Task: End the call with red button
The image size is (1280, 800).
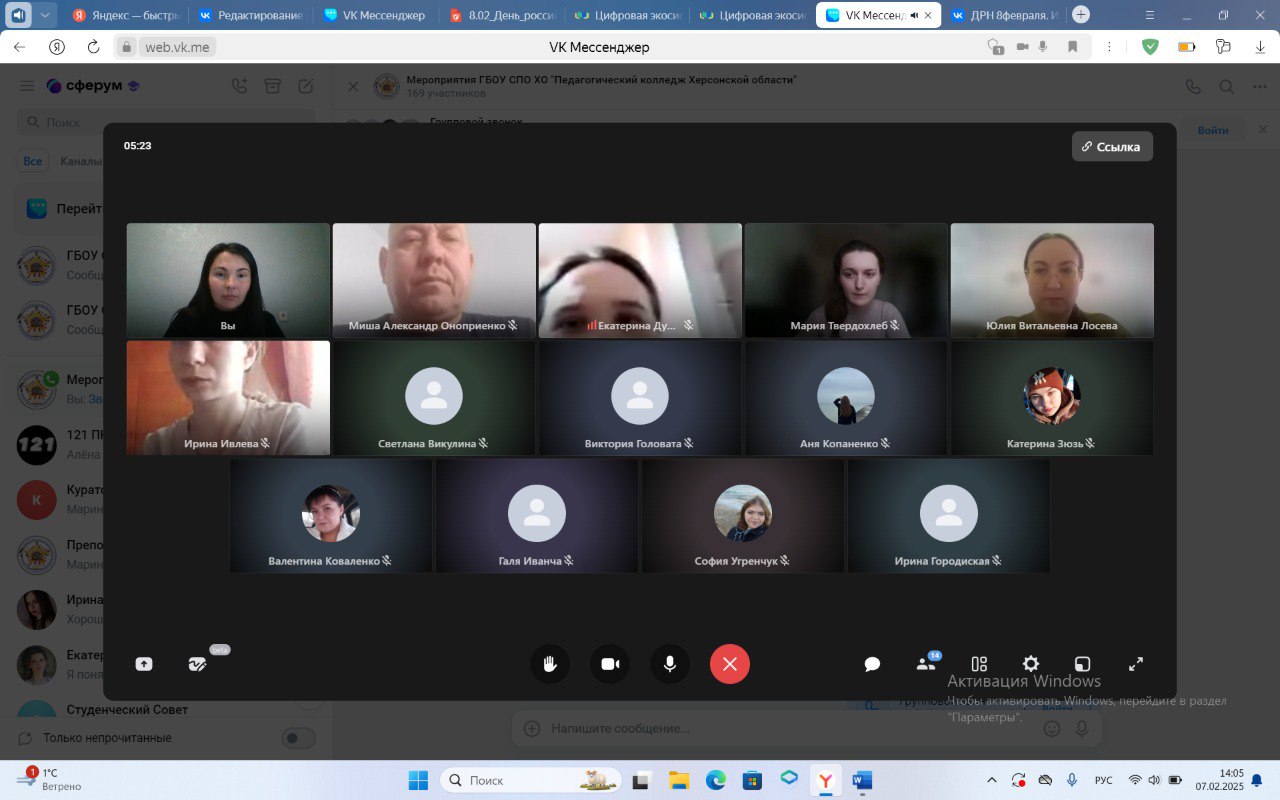Action: click(730, 664)
